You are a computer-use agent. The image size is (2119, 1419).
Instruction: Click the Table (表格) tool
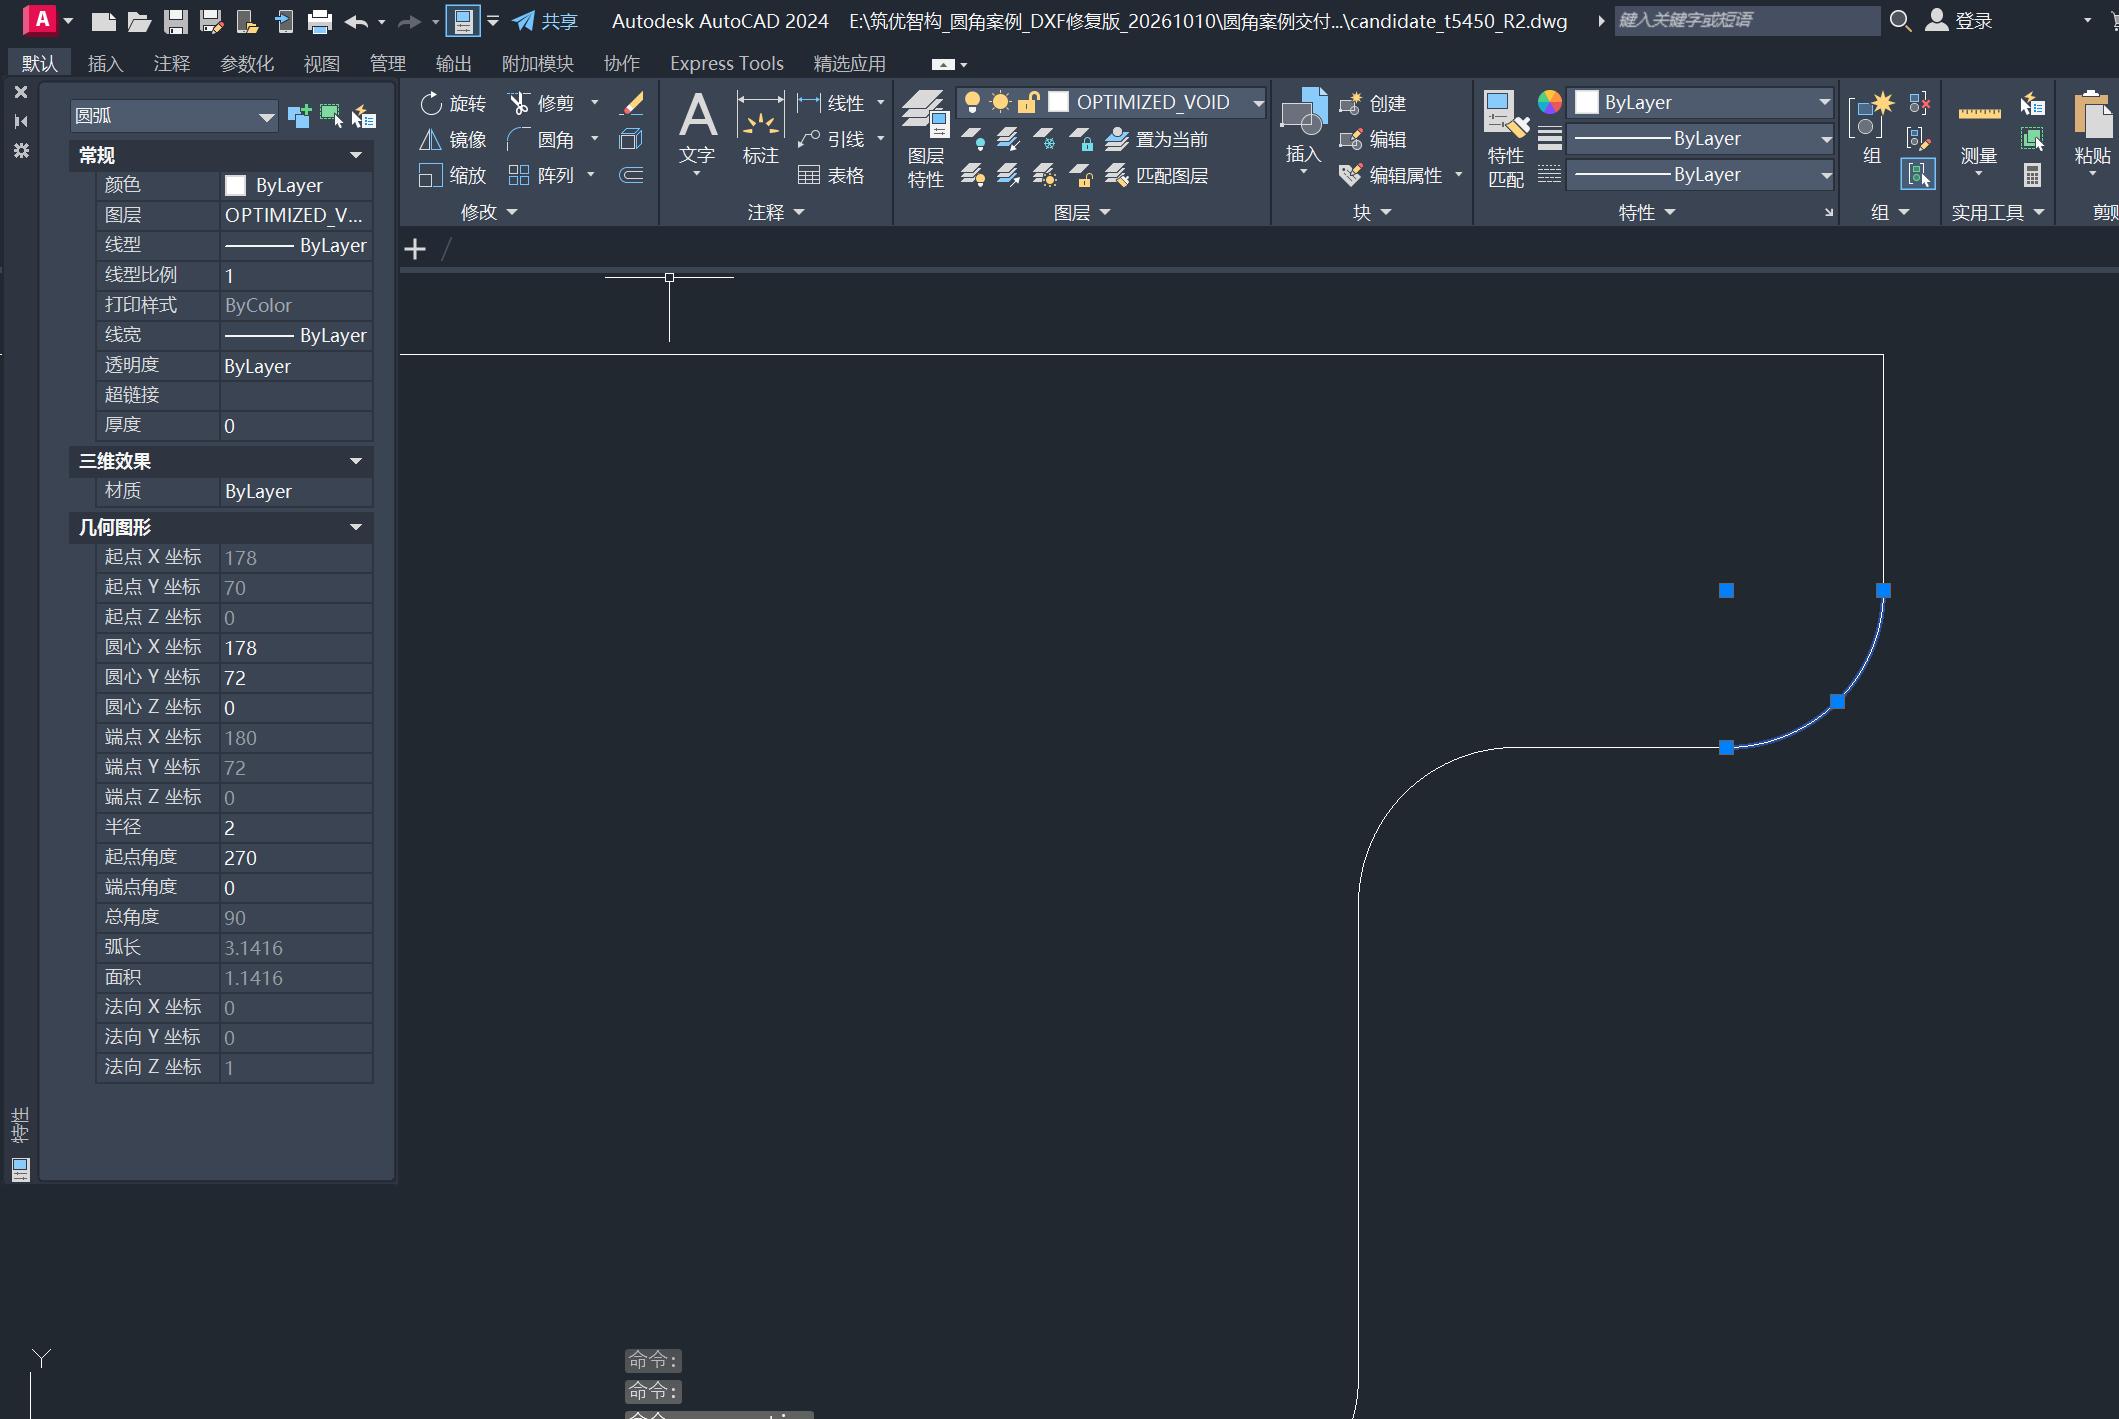click(x=831, y=175)
